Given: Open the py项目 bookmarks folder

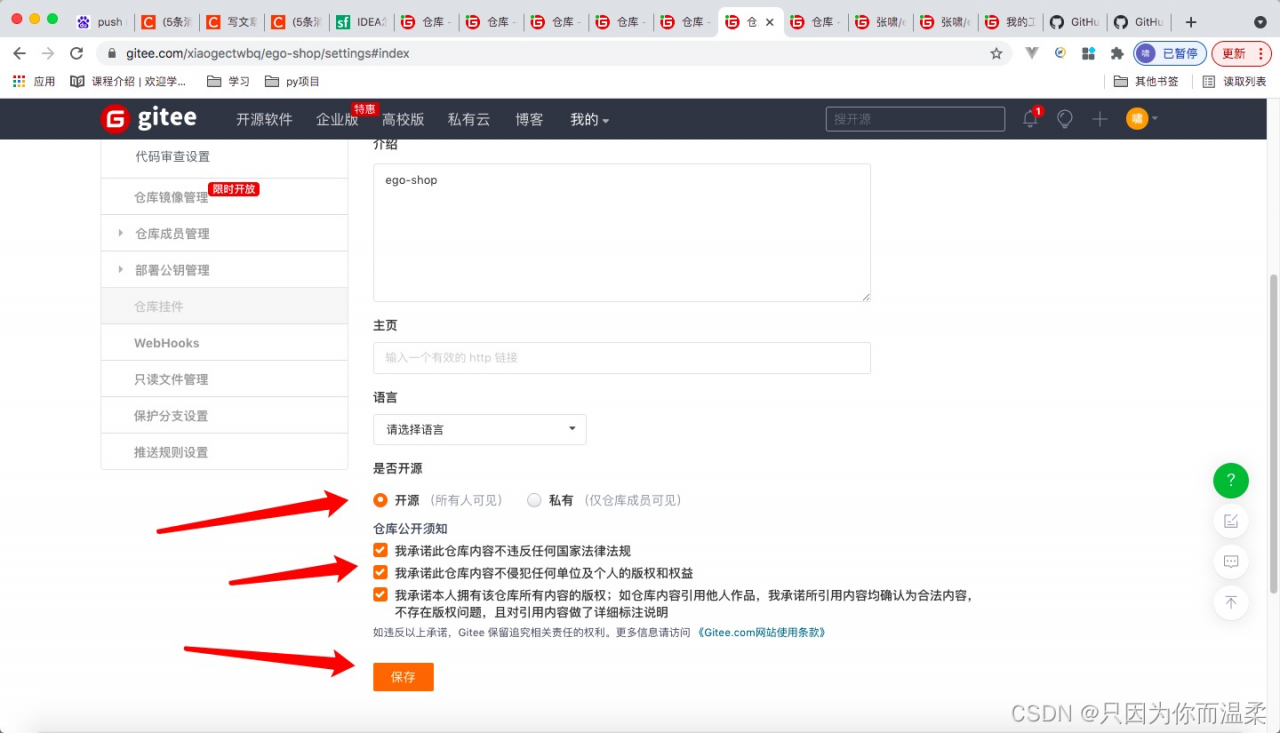Looking at the screenshot, I should click(x=293, y=81).
